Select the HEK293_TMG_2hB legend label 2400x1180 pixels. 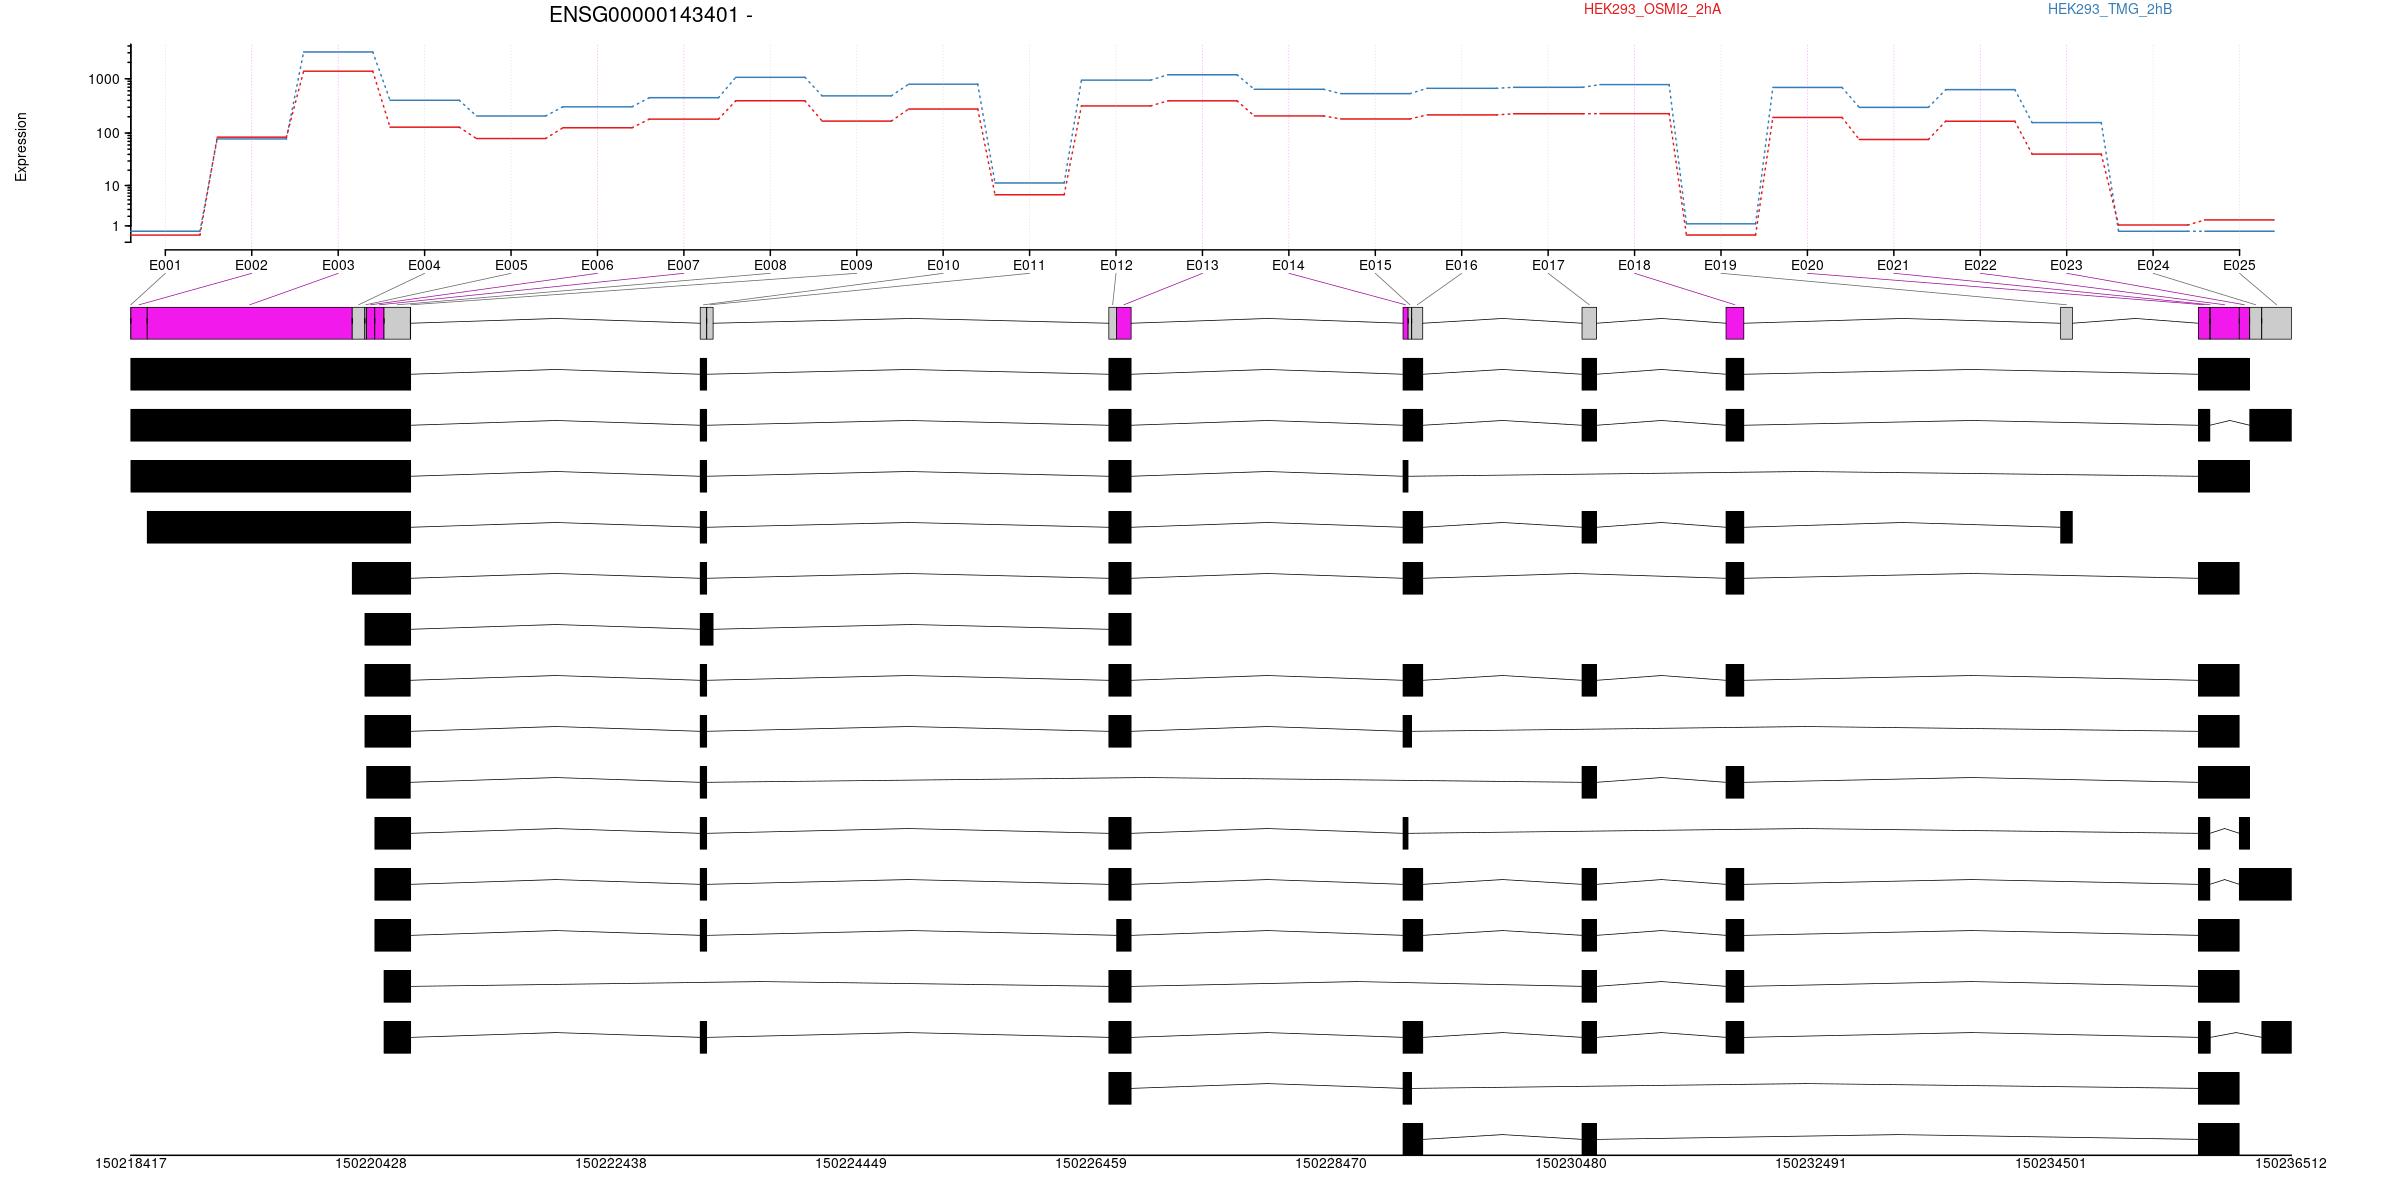(x=2110, y=10)
